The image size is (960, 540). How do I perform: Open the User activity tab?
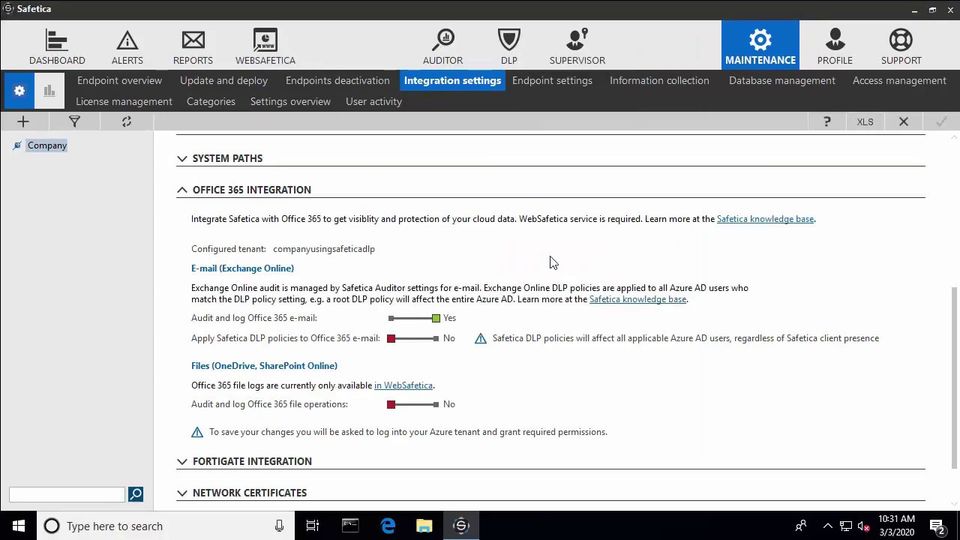coord(373,102)
